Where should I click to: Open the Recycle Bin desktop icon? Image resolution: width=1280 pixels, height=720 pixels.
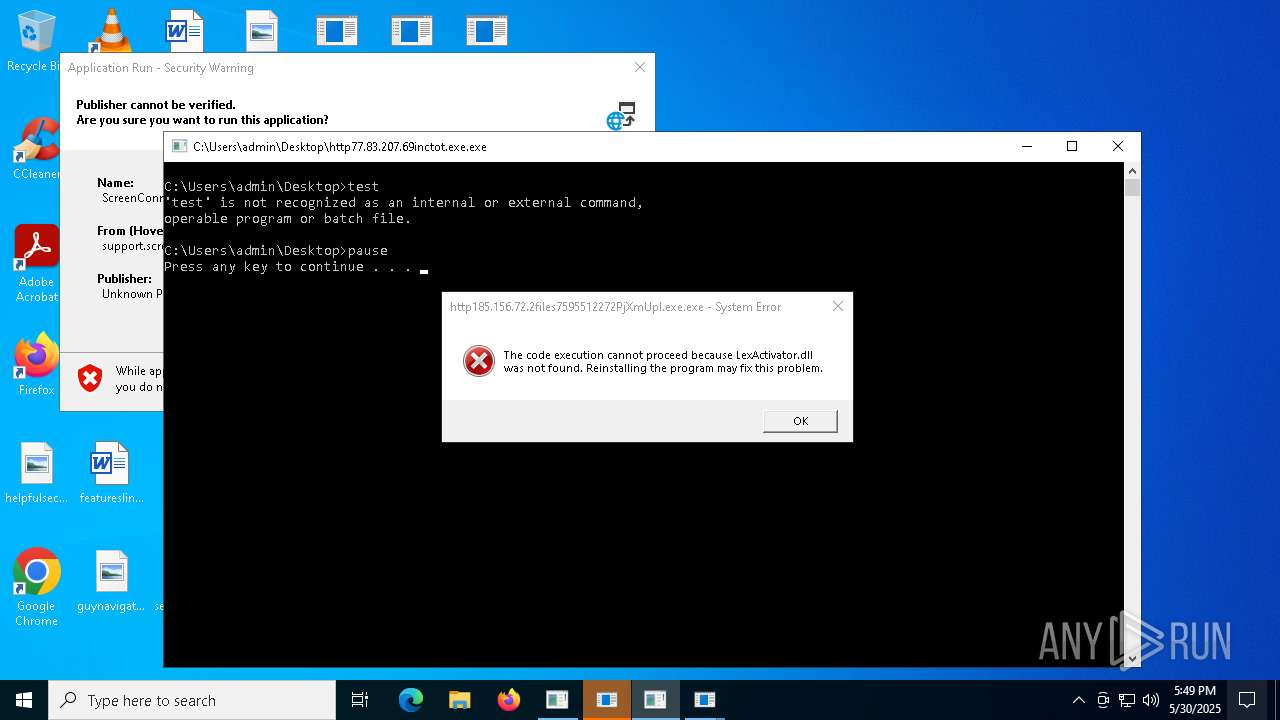point(36,40)
